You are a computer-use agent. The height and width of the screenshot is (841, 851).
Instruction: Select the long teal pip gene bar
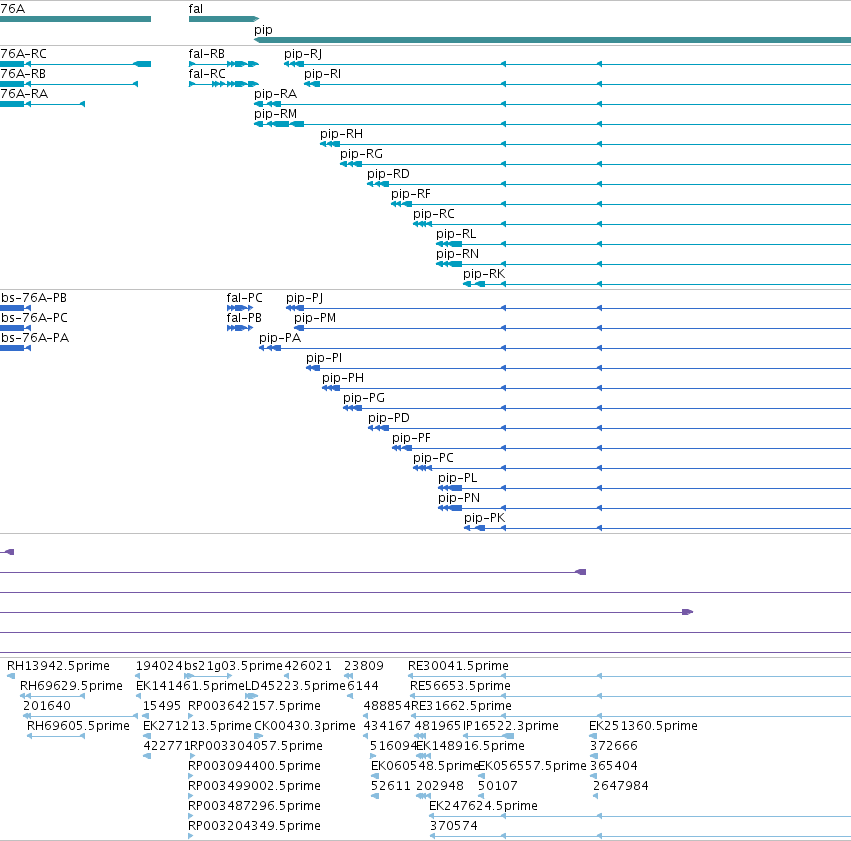tap(552, 40)
